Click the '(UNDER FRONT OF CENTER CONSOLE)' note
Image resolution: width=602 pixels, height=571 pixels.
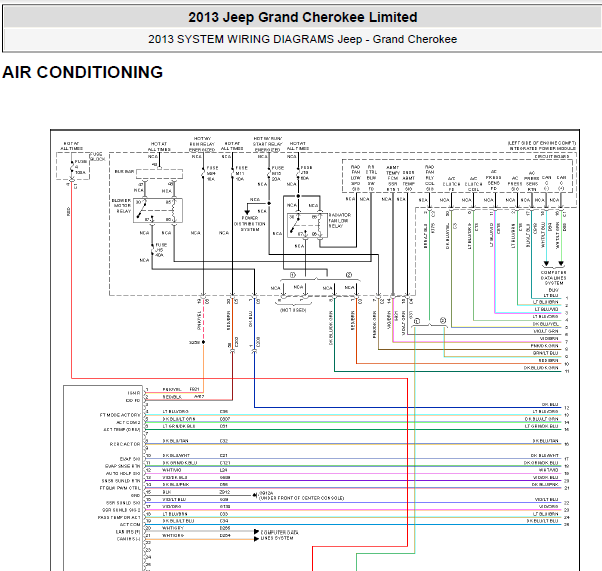(x=302, y=498)
